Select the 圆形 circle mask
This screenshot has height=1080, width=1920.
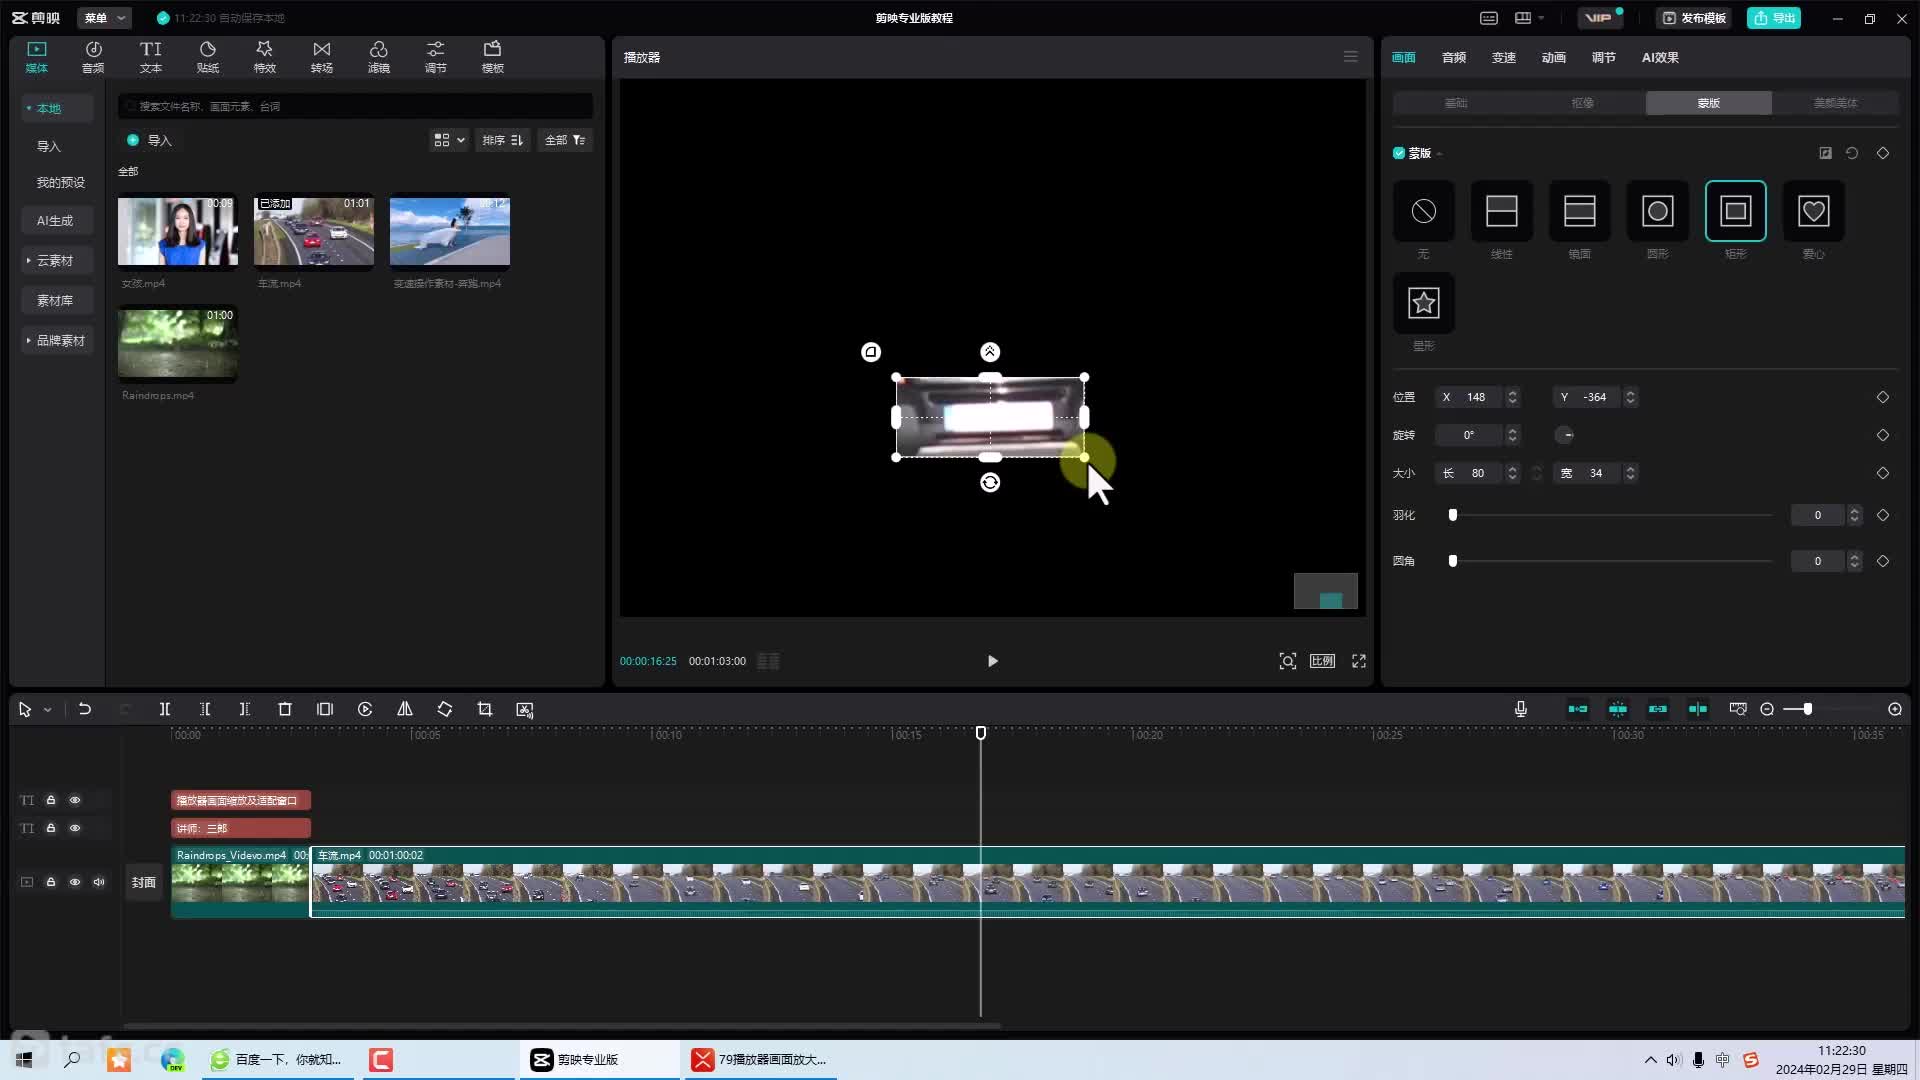[1657, 211]
